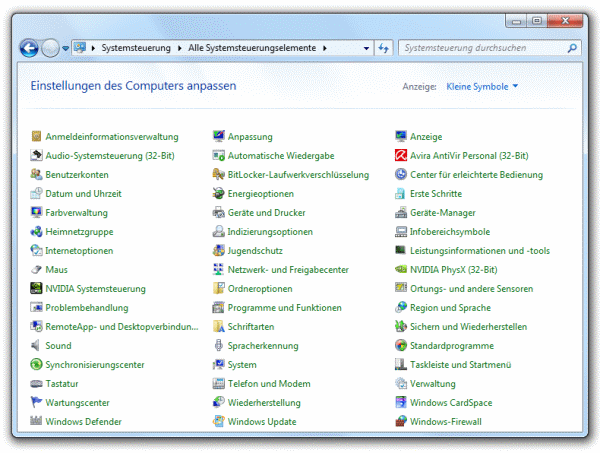Click the Windows-Firewall icon
This screenshot has height=453, width=600.
pyautogui.click(x=401, y=422)
